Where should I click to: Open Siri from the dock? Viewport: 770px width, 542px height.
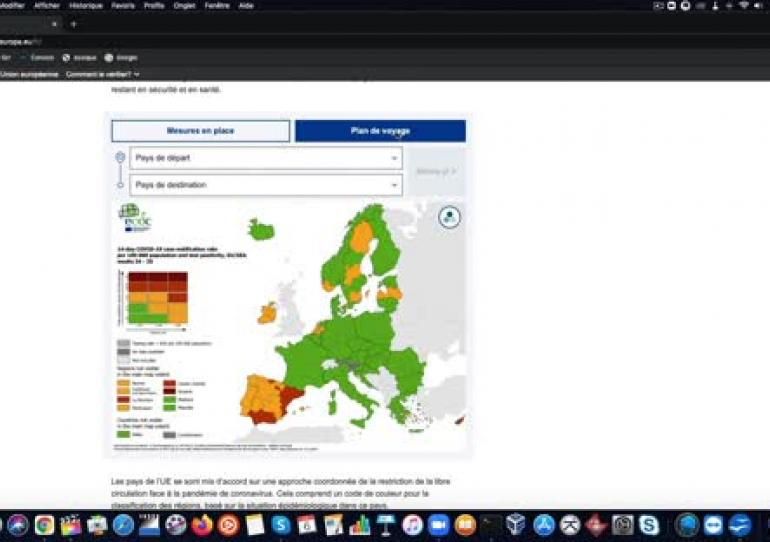tap(18, 525)
